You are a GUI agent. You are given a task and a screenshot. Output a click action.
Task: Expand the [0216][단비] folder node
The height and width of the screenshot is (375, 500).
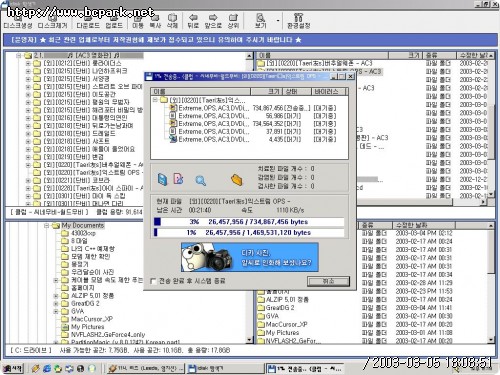coord(28,118)
